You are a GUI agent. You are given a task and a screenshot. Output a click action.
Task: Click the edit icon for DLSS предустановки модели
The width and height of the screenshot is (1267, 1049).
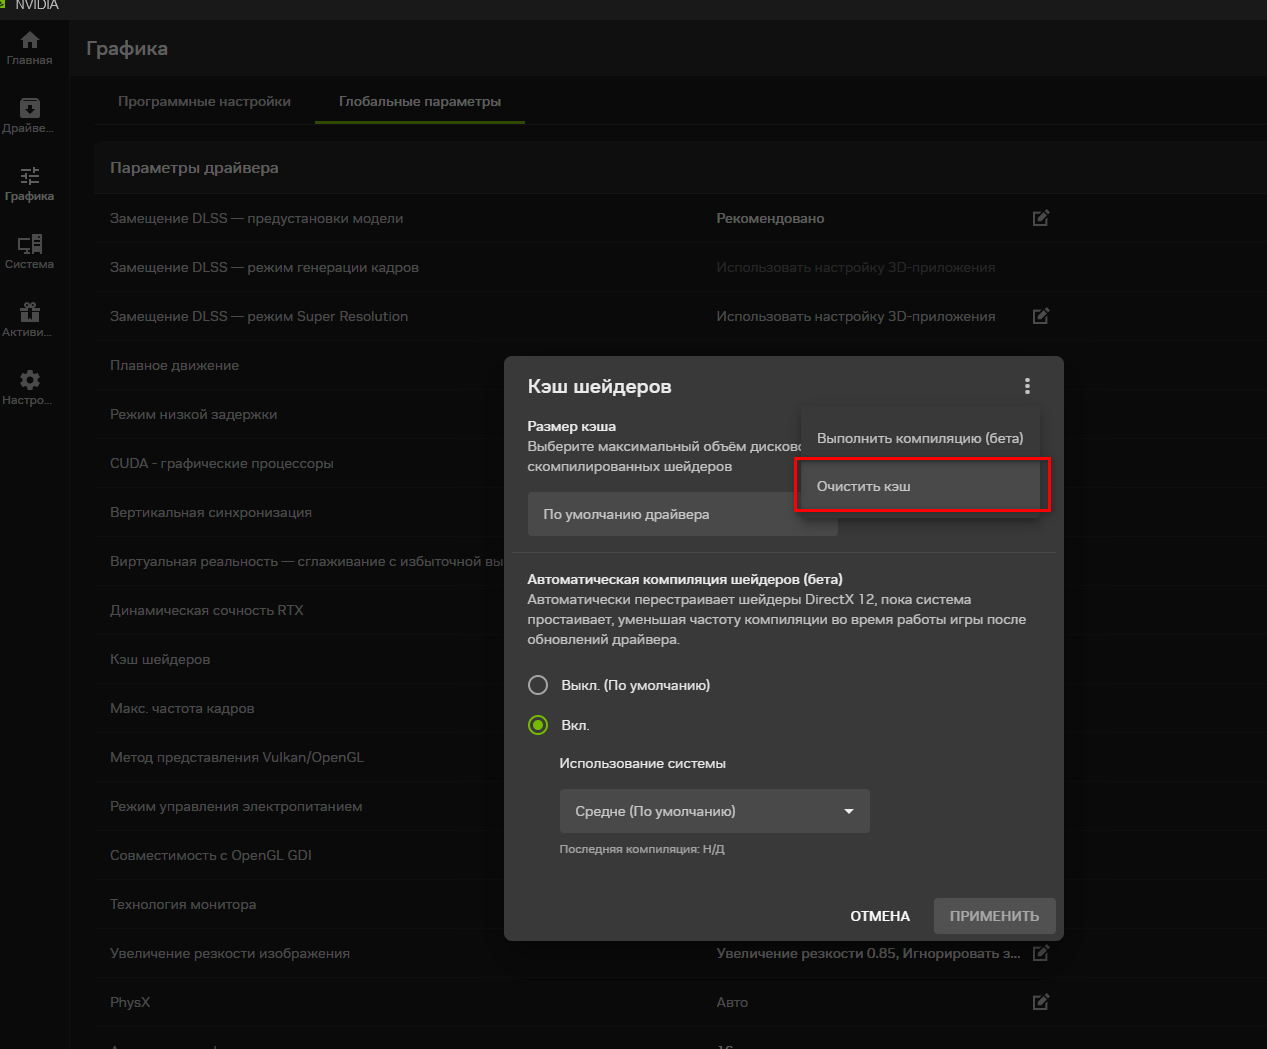1040,218
